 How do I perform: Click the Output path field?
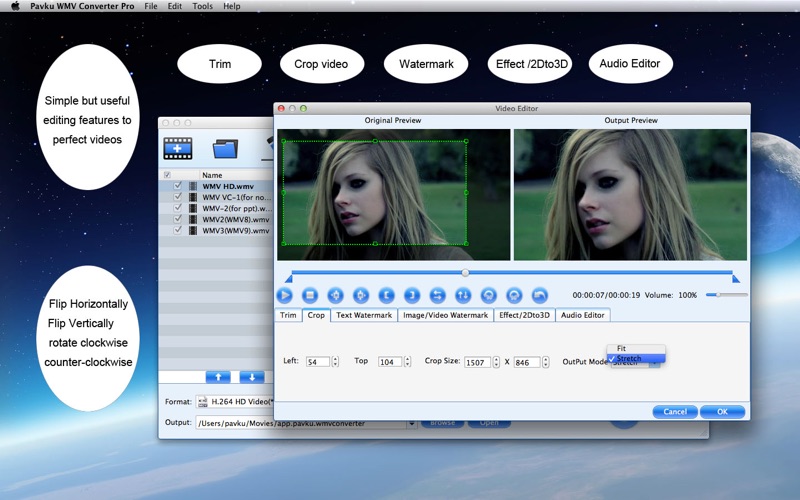click(x=301, y=423)
